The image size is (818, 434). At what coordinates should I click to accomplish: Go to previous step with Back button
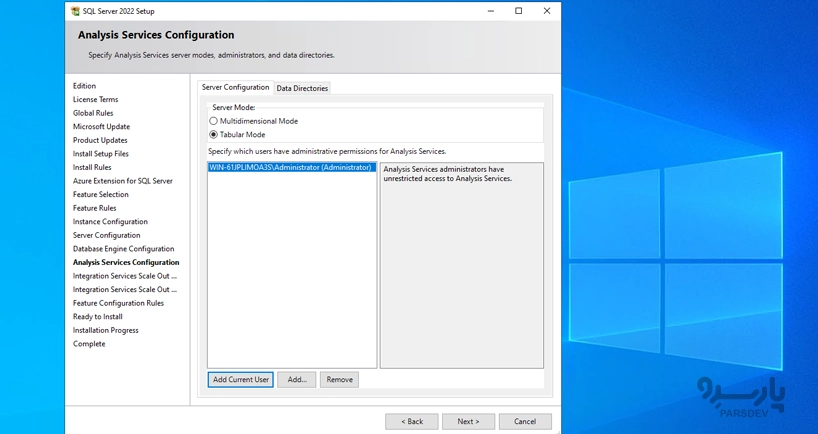pos(411,422)
